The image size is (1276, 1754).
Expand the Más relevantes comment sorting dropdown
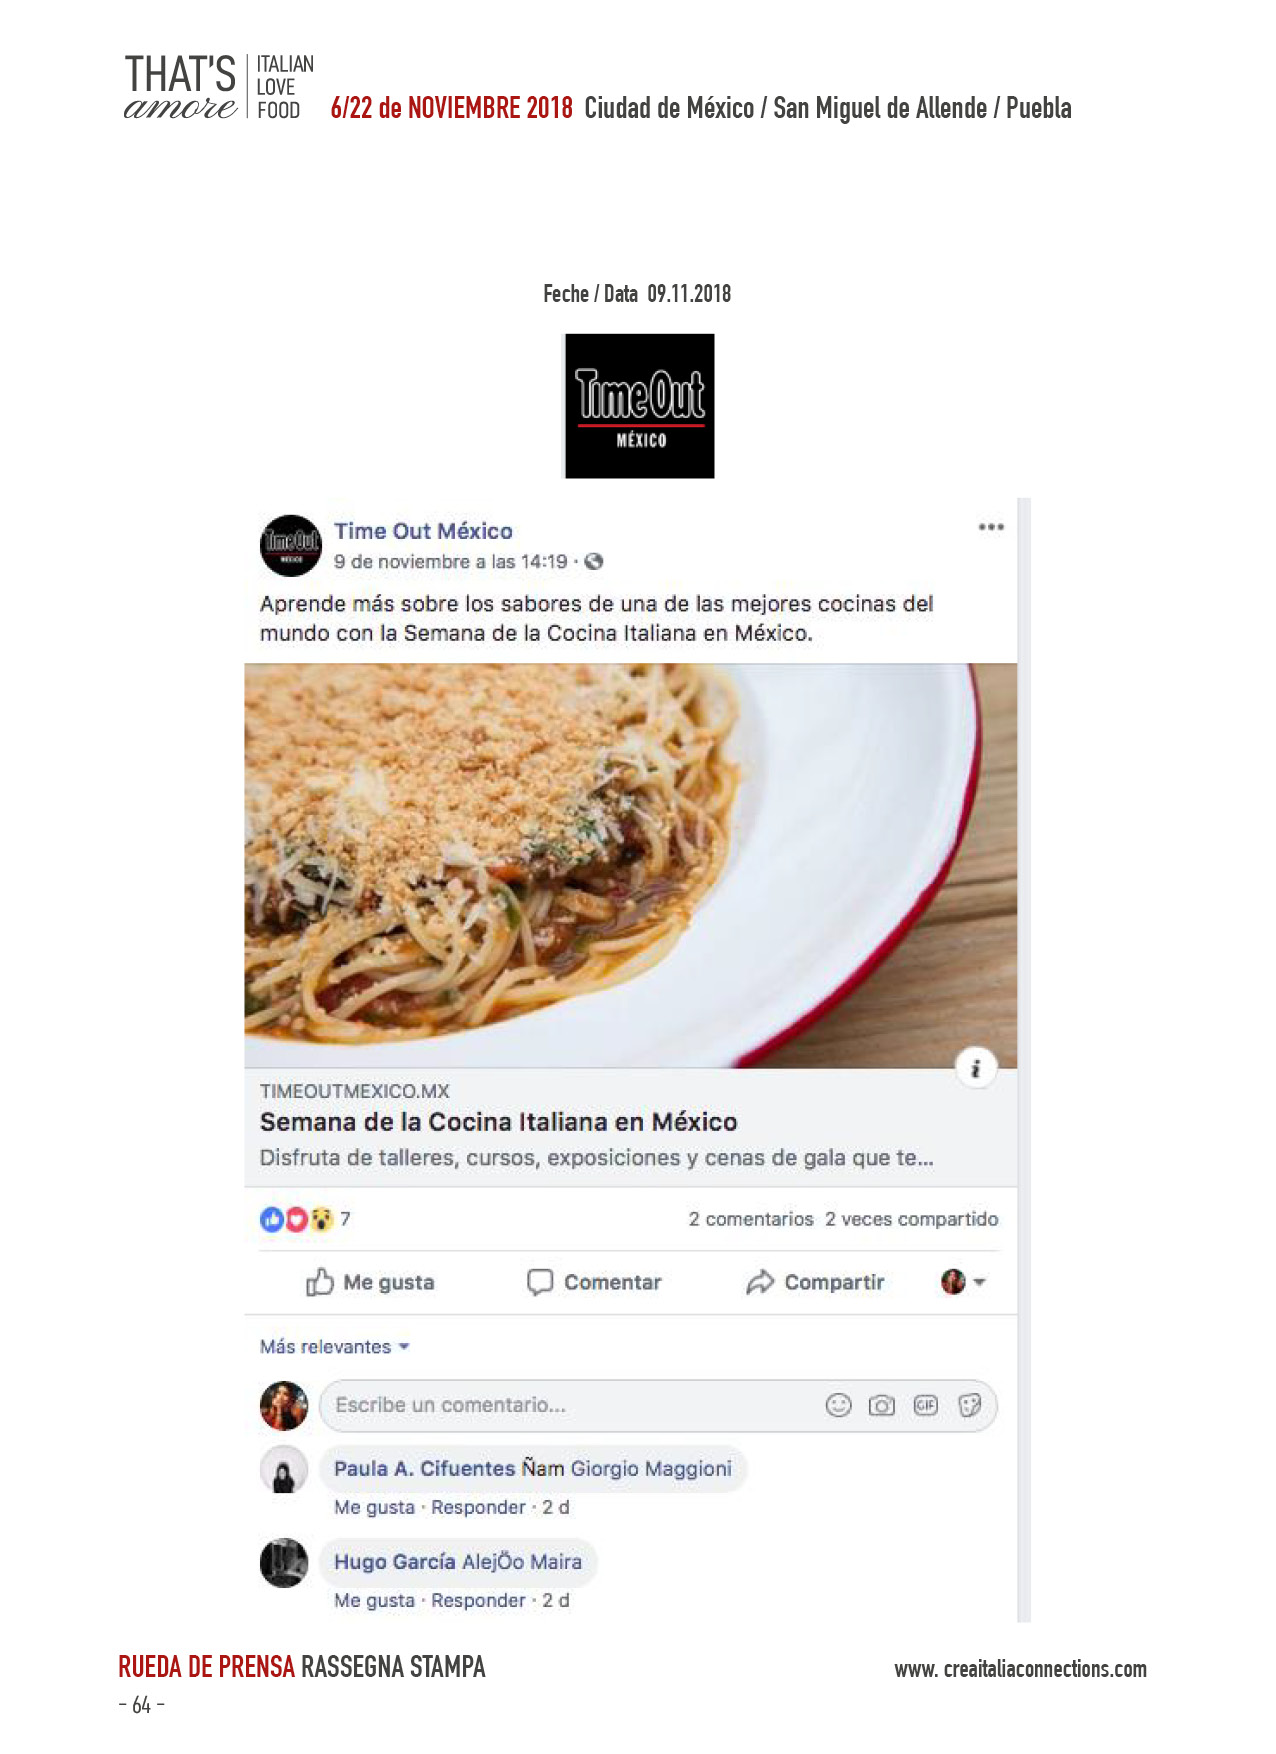point(335,1346)
